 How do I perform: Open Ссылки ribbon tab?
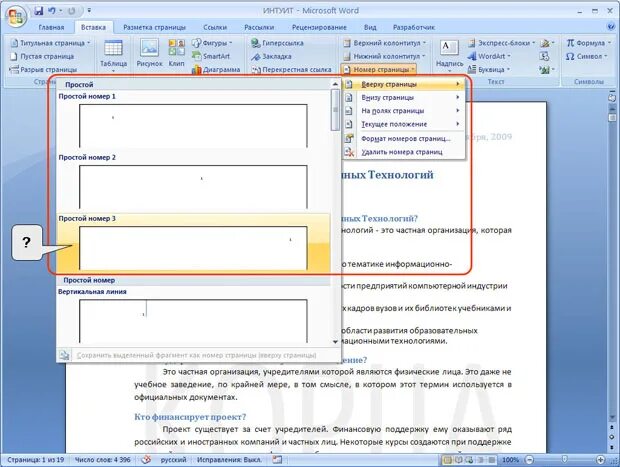(x=215, y=27)
